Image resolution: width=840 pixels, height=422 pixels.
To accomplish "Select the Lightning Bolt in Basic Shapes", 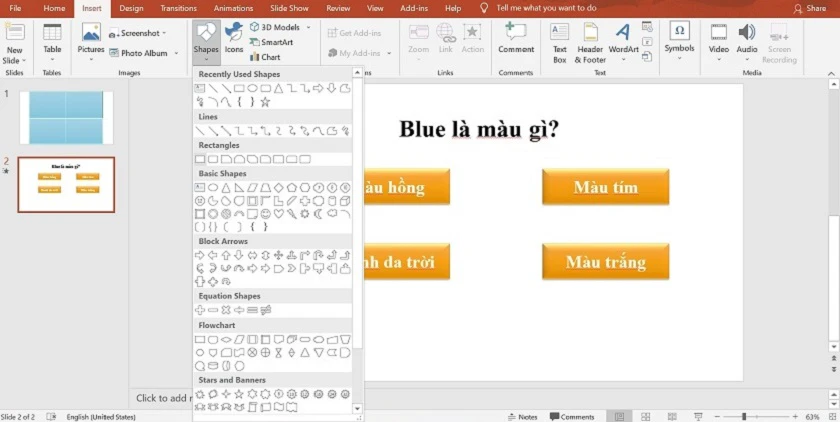I will [x=292, y=214].
